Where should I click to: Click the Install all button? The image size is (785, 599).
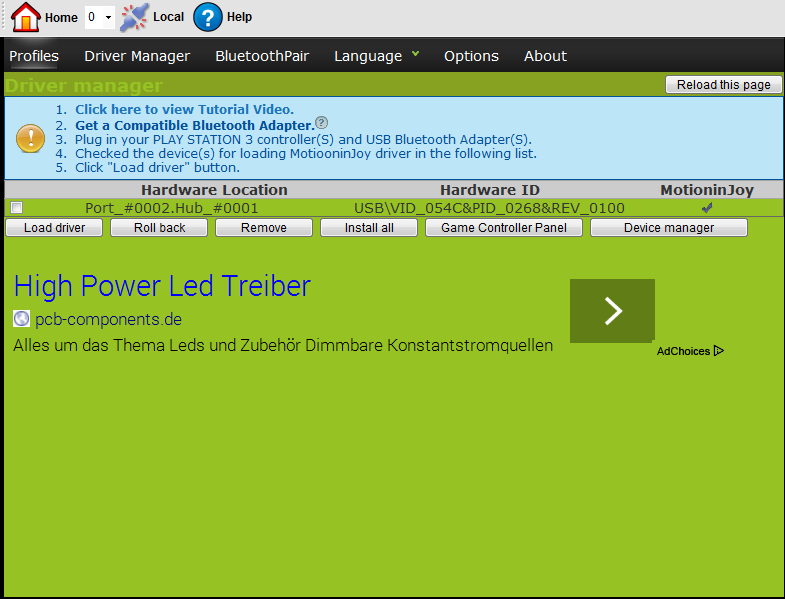click(369, 227)
